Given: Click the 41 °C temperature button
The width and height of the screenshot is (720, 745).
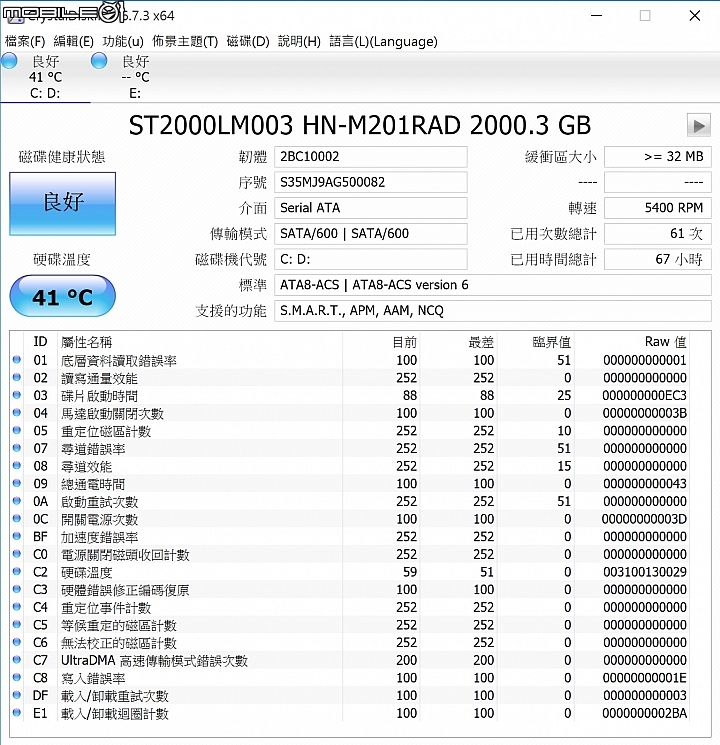Looking at the screenshot, I should 63,296.
